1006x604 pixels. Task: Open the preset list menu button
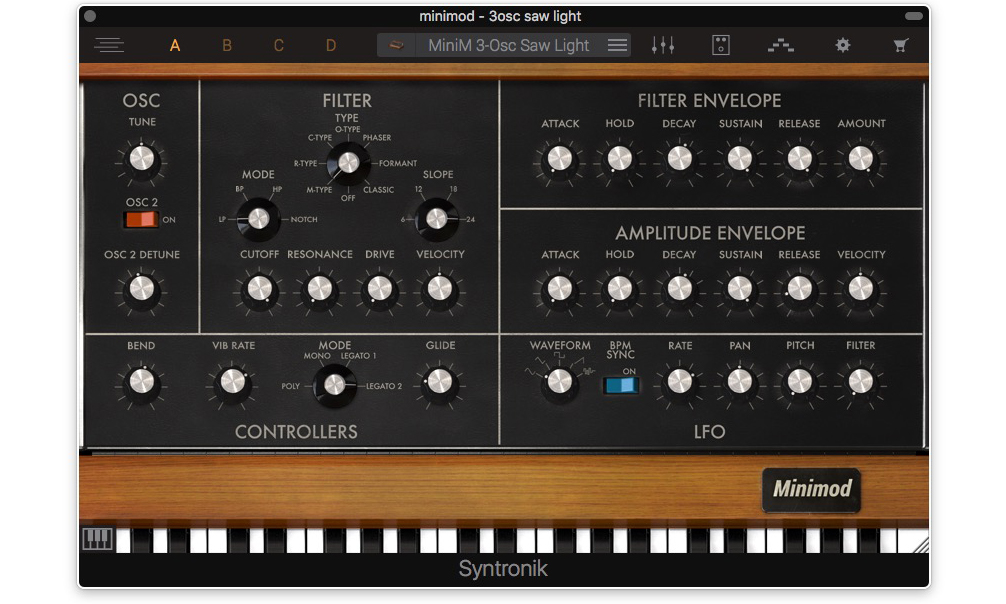pos(617,45)
